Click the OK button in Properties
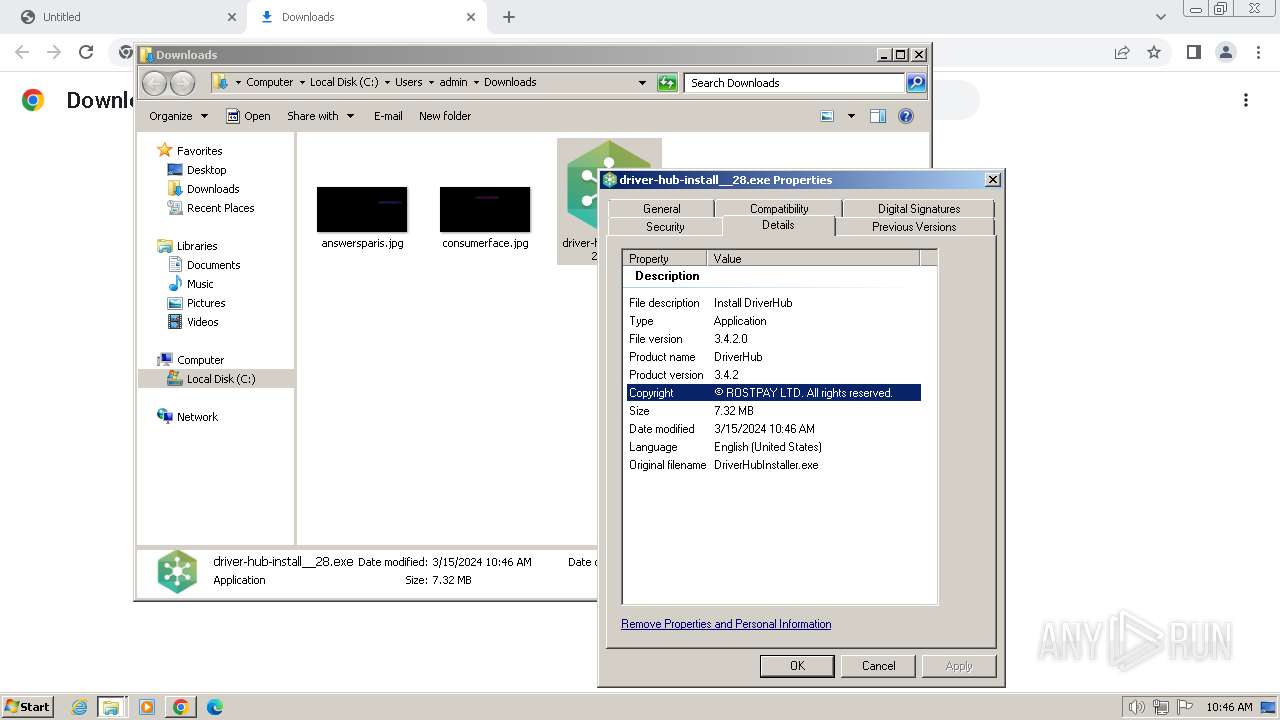The image size is (1280, 720). (x=797, y=666)
